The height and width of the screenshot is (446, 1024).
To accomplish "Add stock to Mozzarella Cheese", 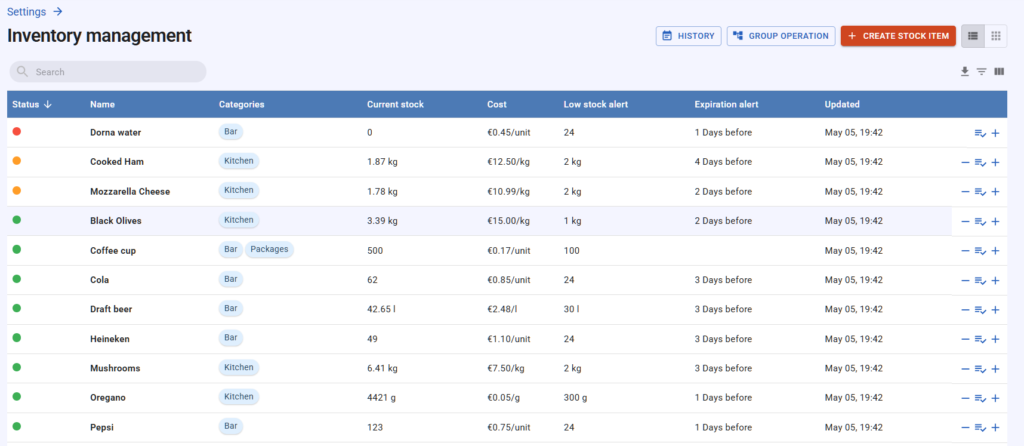I will (995, 192).
